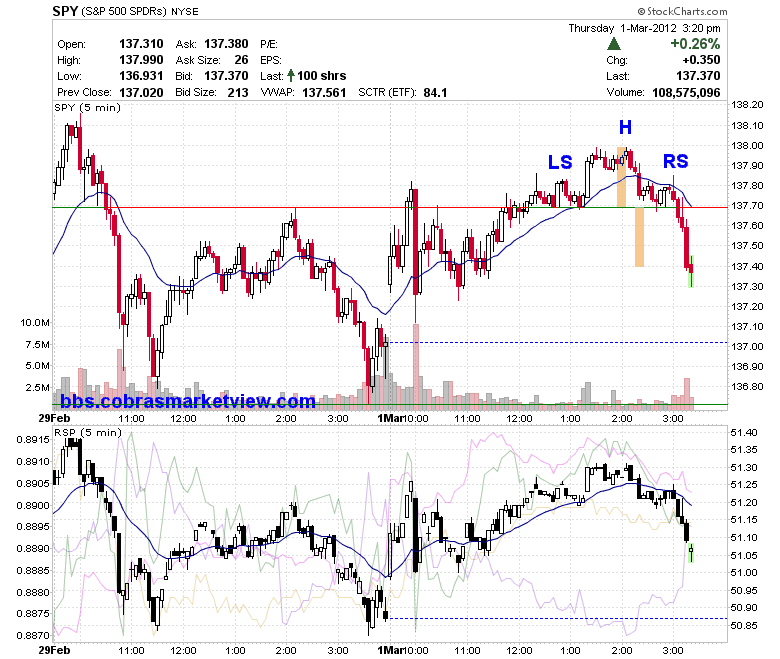This screenshot has height=659, width=780.
Task: Click the Volume value 108,575,096
Action: pos(686,92)
